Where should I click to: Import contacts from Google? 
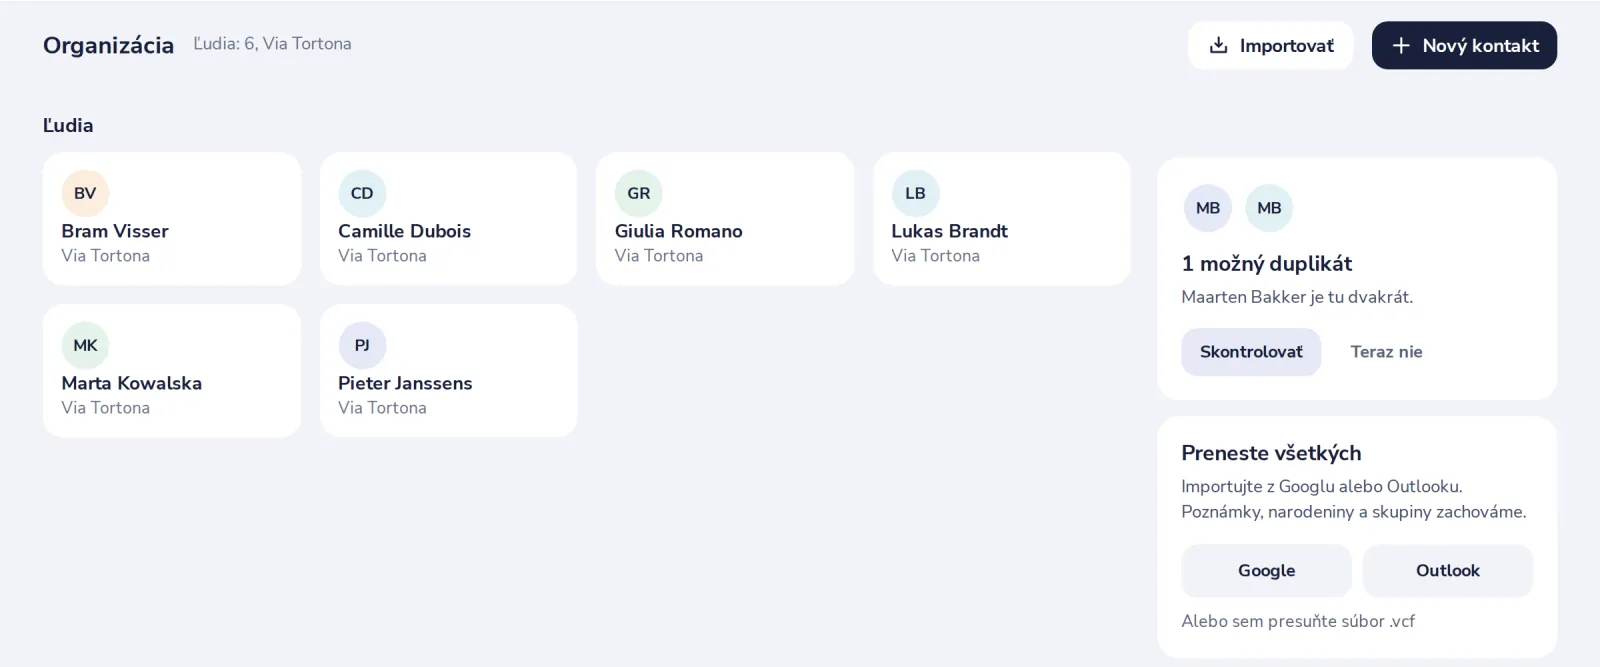coord(1266,571)
